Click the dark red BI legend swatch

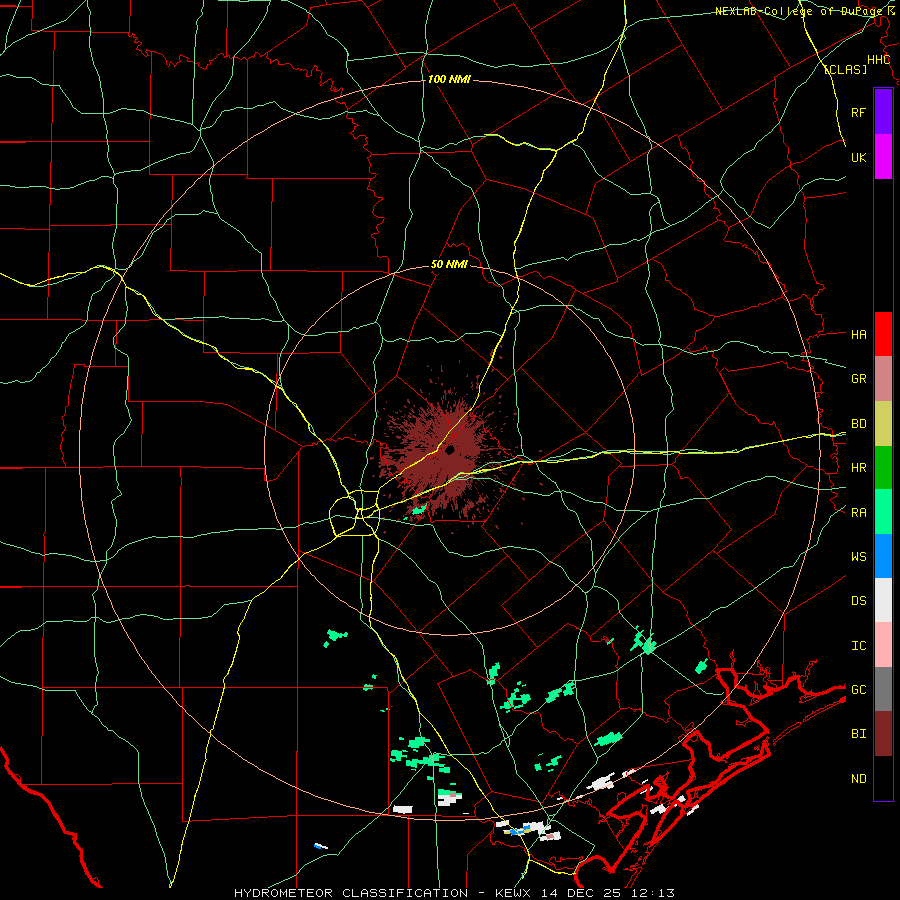[x=883, y=734]
